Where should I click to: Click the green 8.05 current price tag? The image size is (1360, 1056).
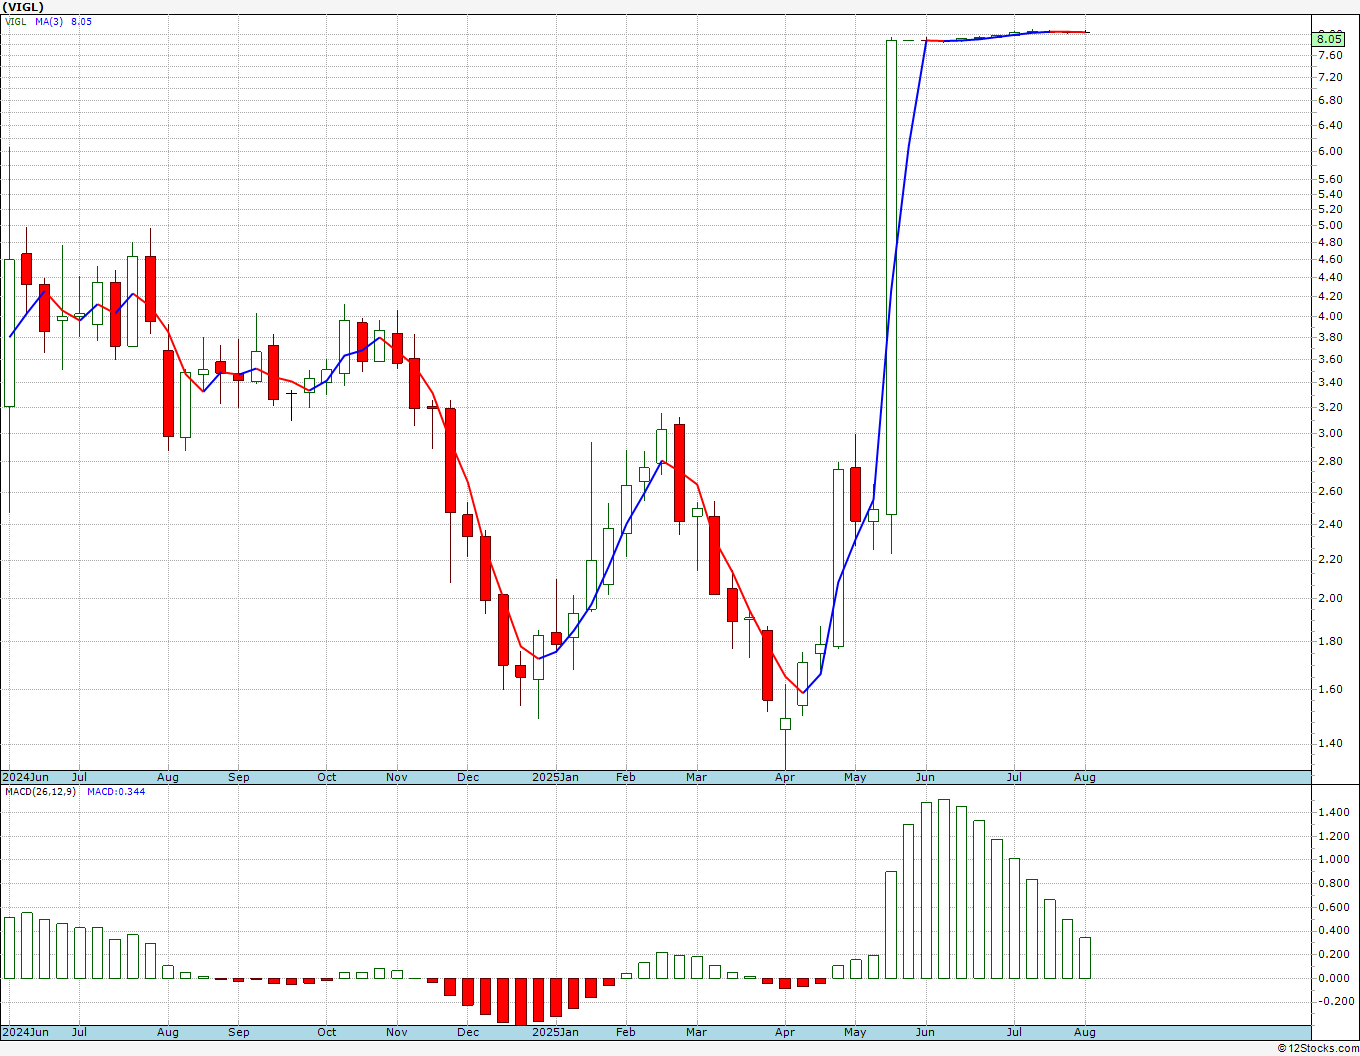click(x=1329, y=39)
